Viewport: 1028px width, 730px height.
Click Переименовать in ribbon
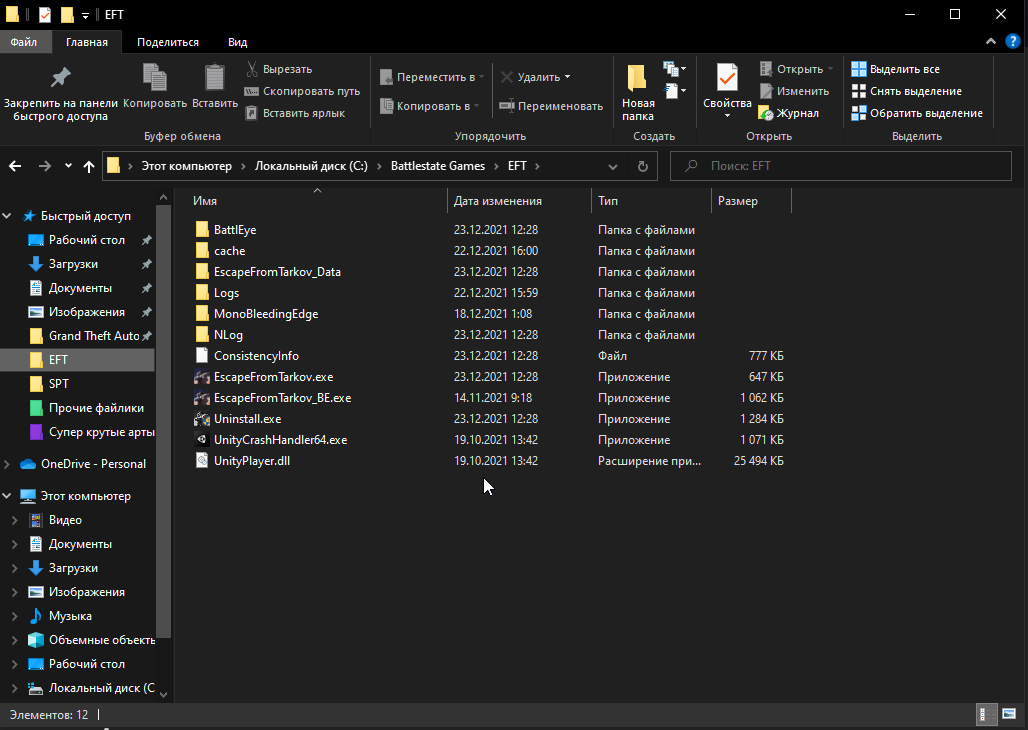tap(551, 106)
